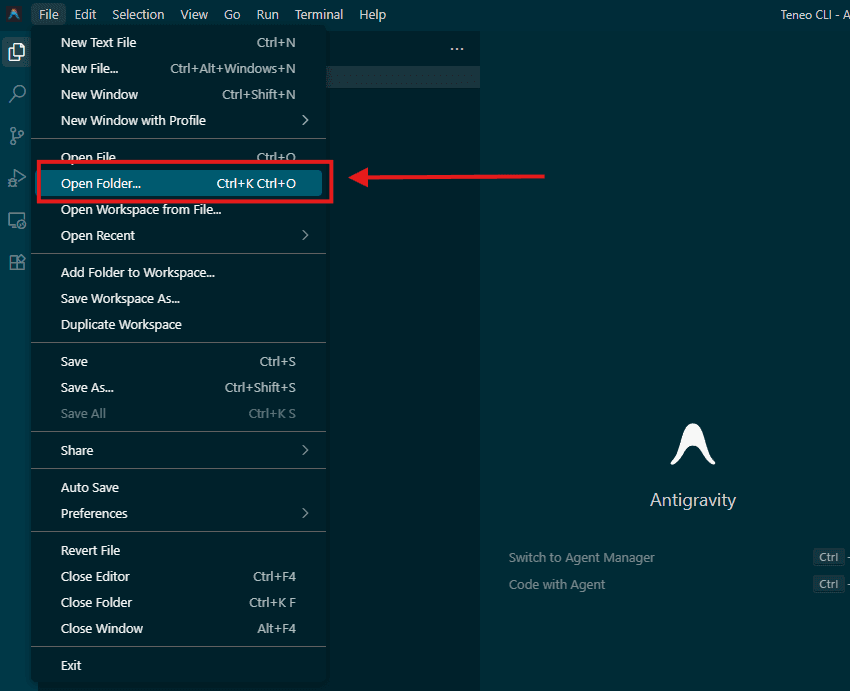Select Open Folder... menu item
This screenshot has height=691, width=850.
point(178,183)
